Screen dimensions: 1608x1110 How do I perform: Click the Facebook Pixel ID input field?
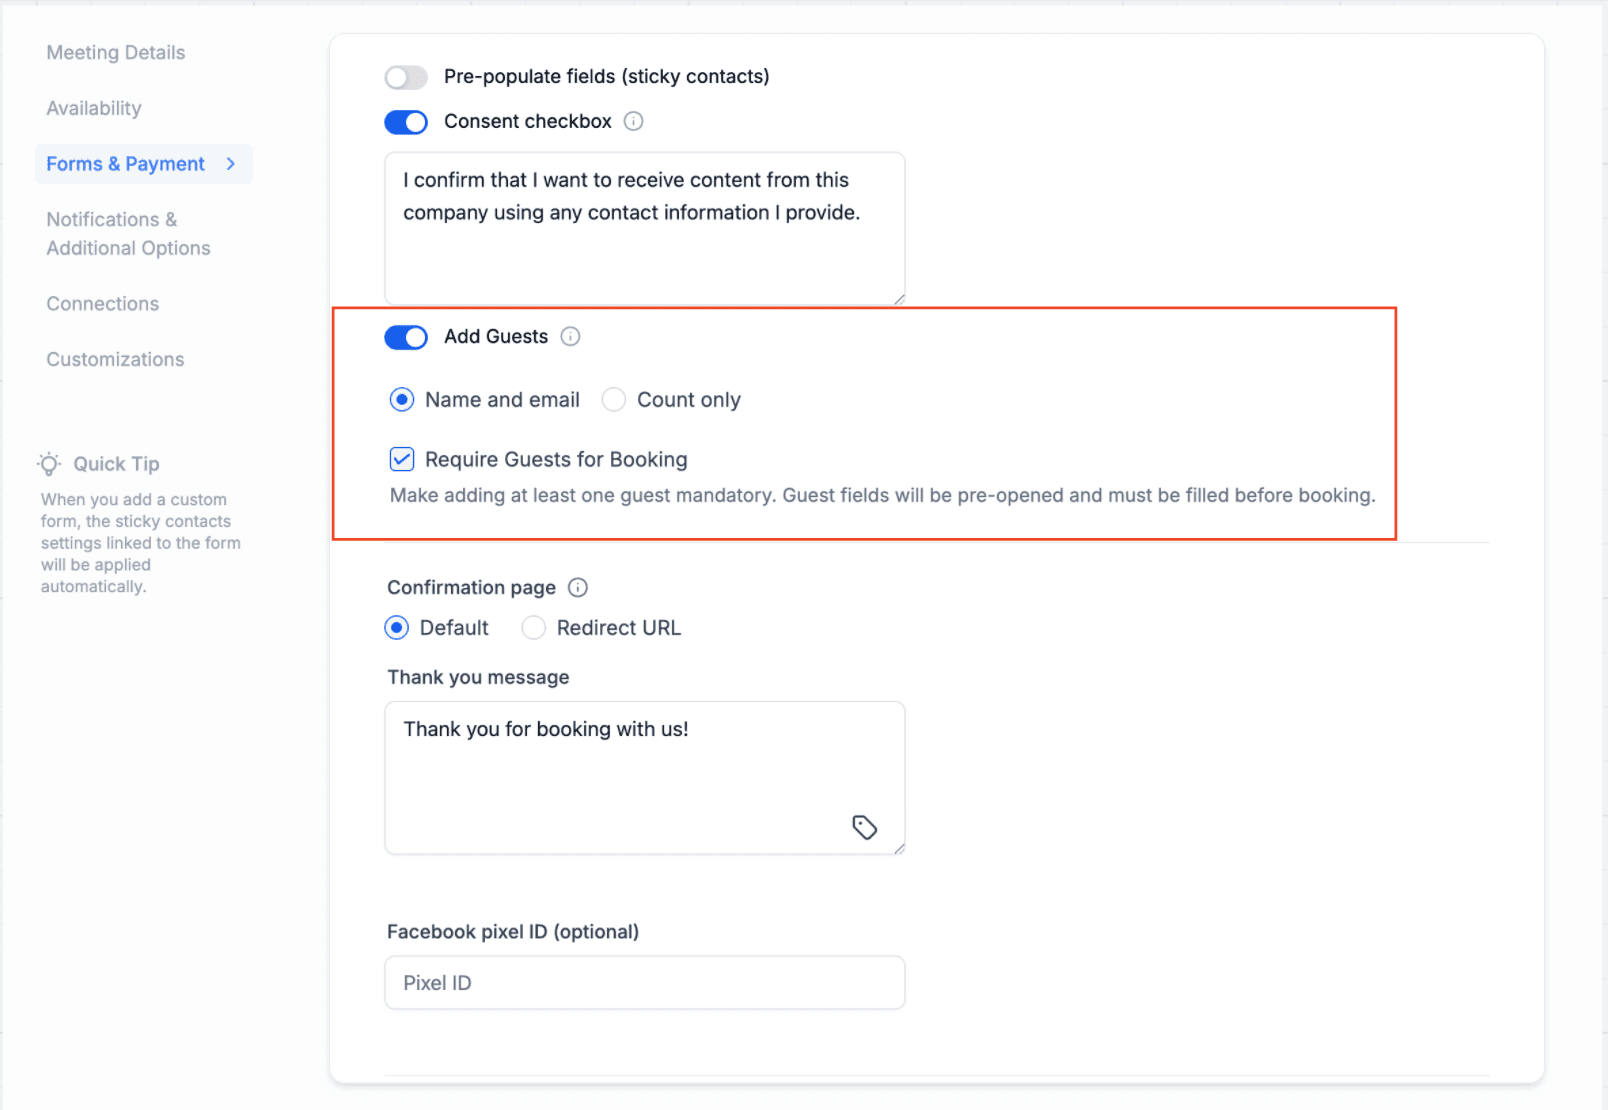(645, 982)
